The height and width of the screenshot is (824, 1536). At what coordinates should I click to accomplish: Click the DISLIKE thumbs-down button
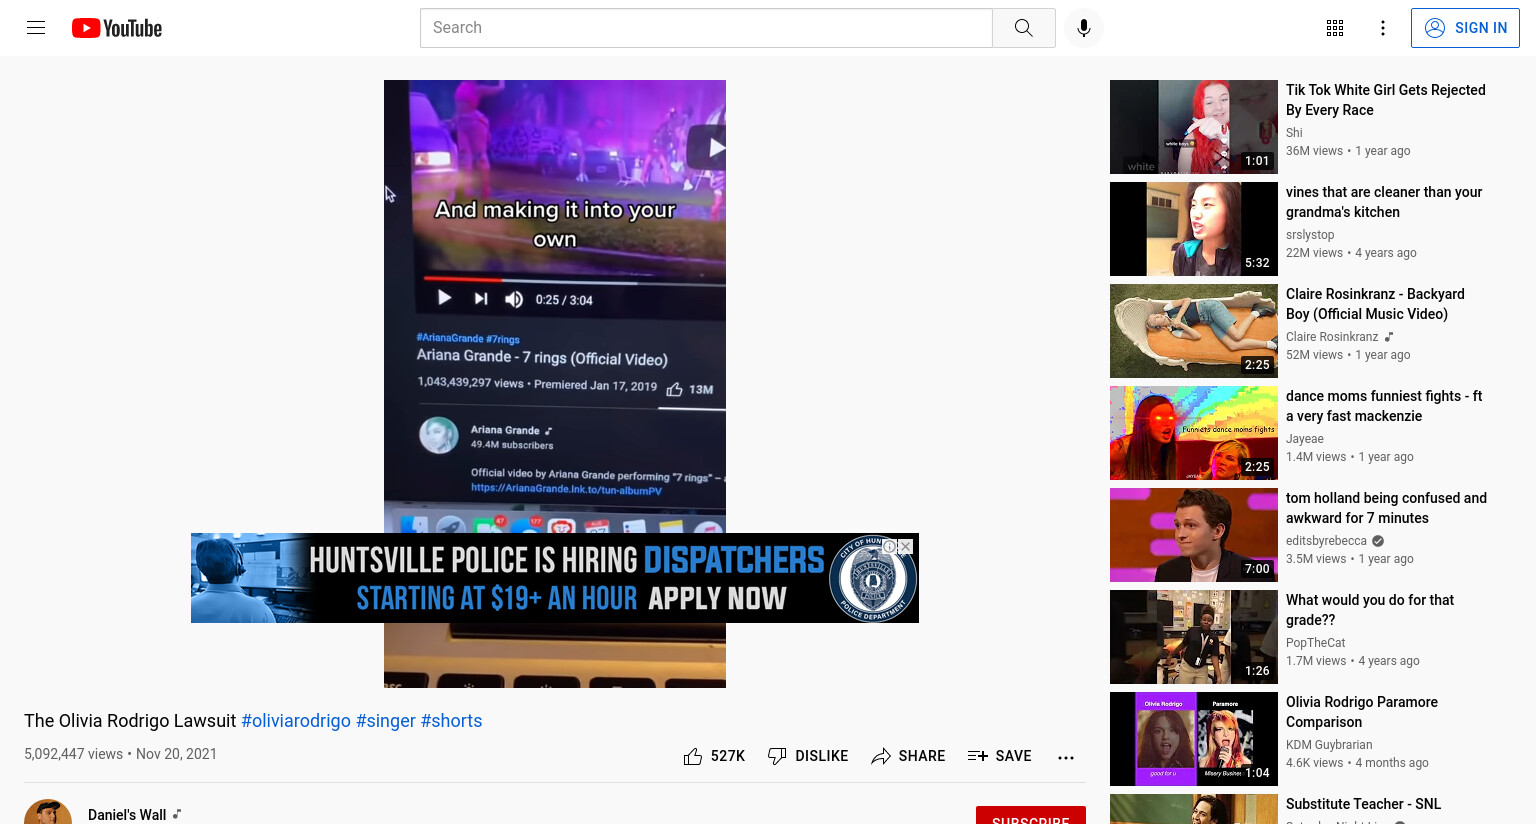808,756
